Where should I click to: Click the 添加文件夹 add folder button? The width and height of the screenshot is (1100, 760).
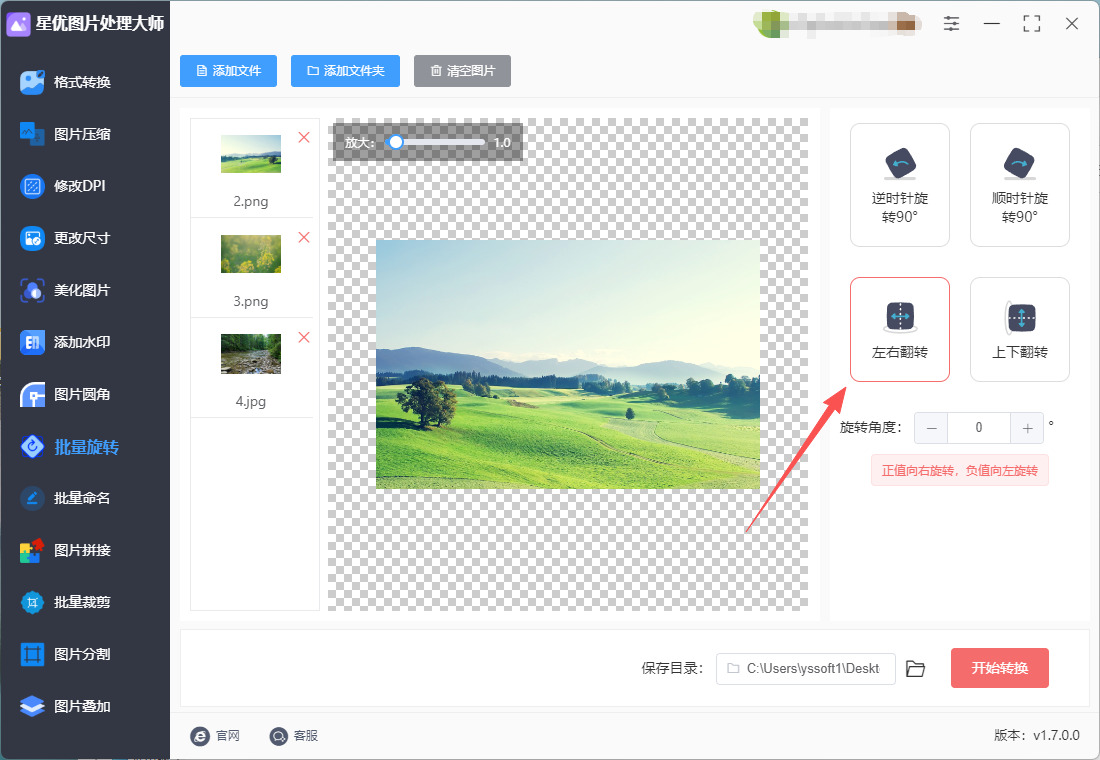[x=345, y=71]
